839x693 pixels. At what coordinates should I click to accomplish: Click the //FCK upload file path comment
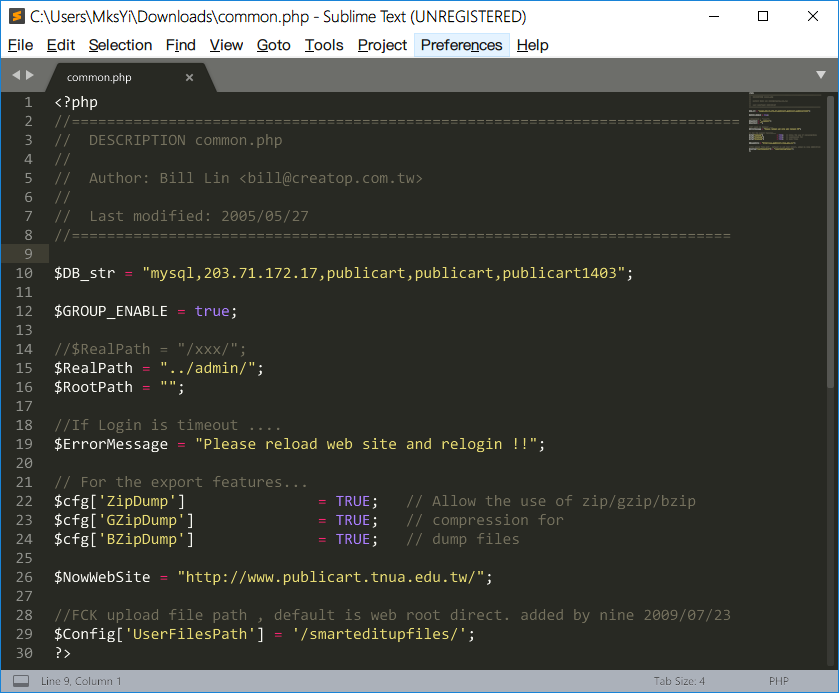(392, 615)
